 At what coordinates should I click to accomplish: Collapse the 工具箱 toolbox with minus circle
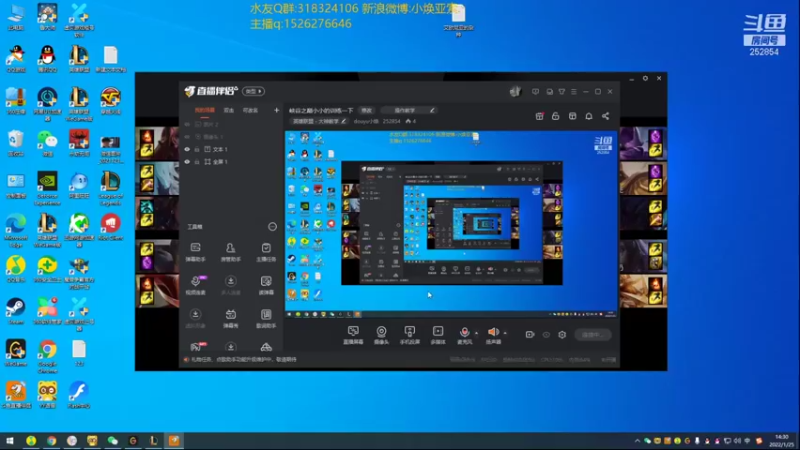[x=272, y=227]
